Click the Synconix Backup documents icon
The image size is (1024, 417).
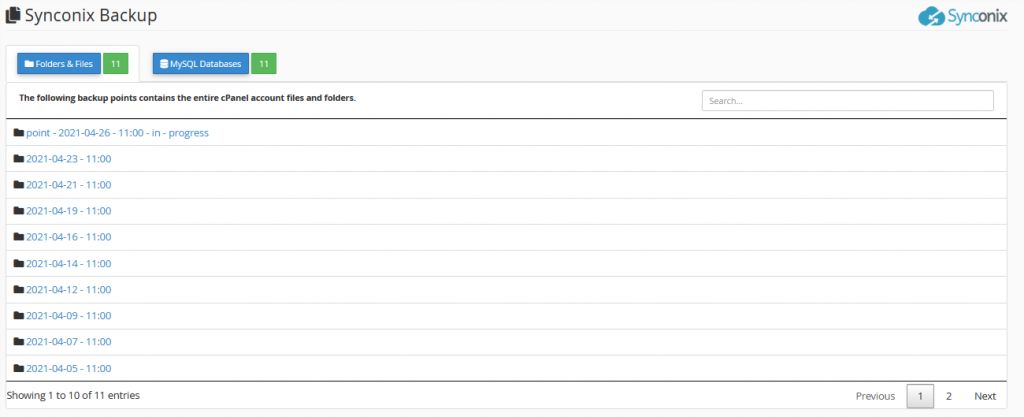coord(12,15)
